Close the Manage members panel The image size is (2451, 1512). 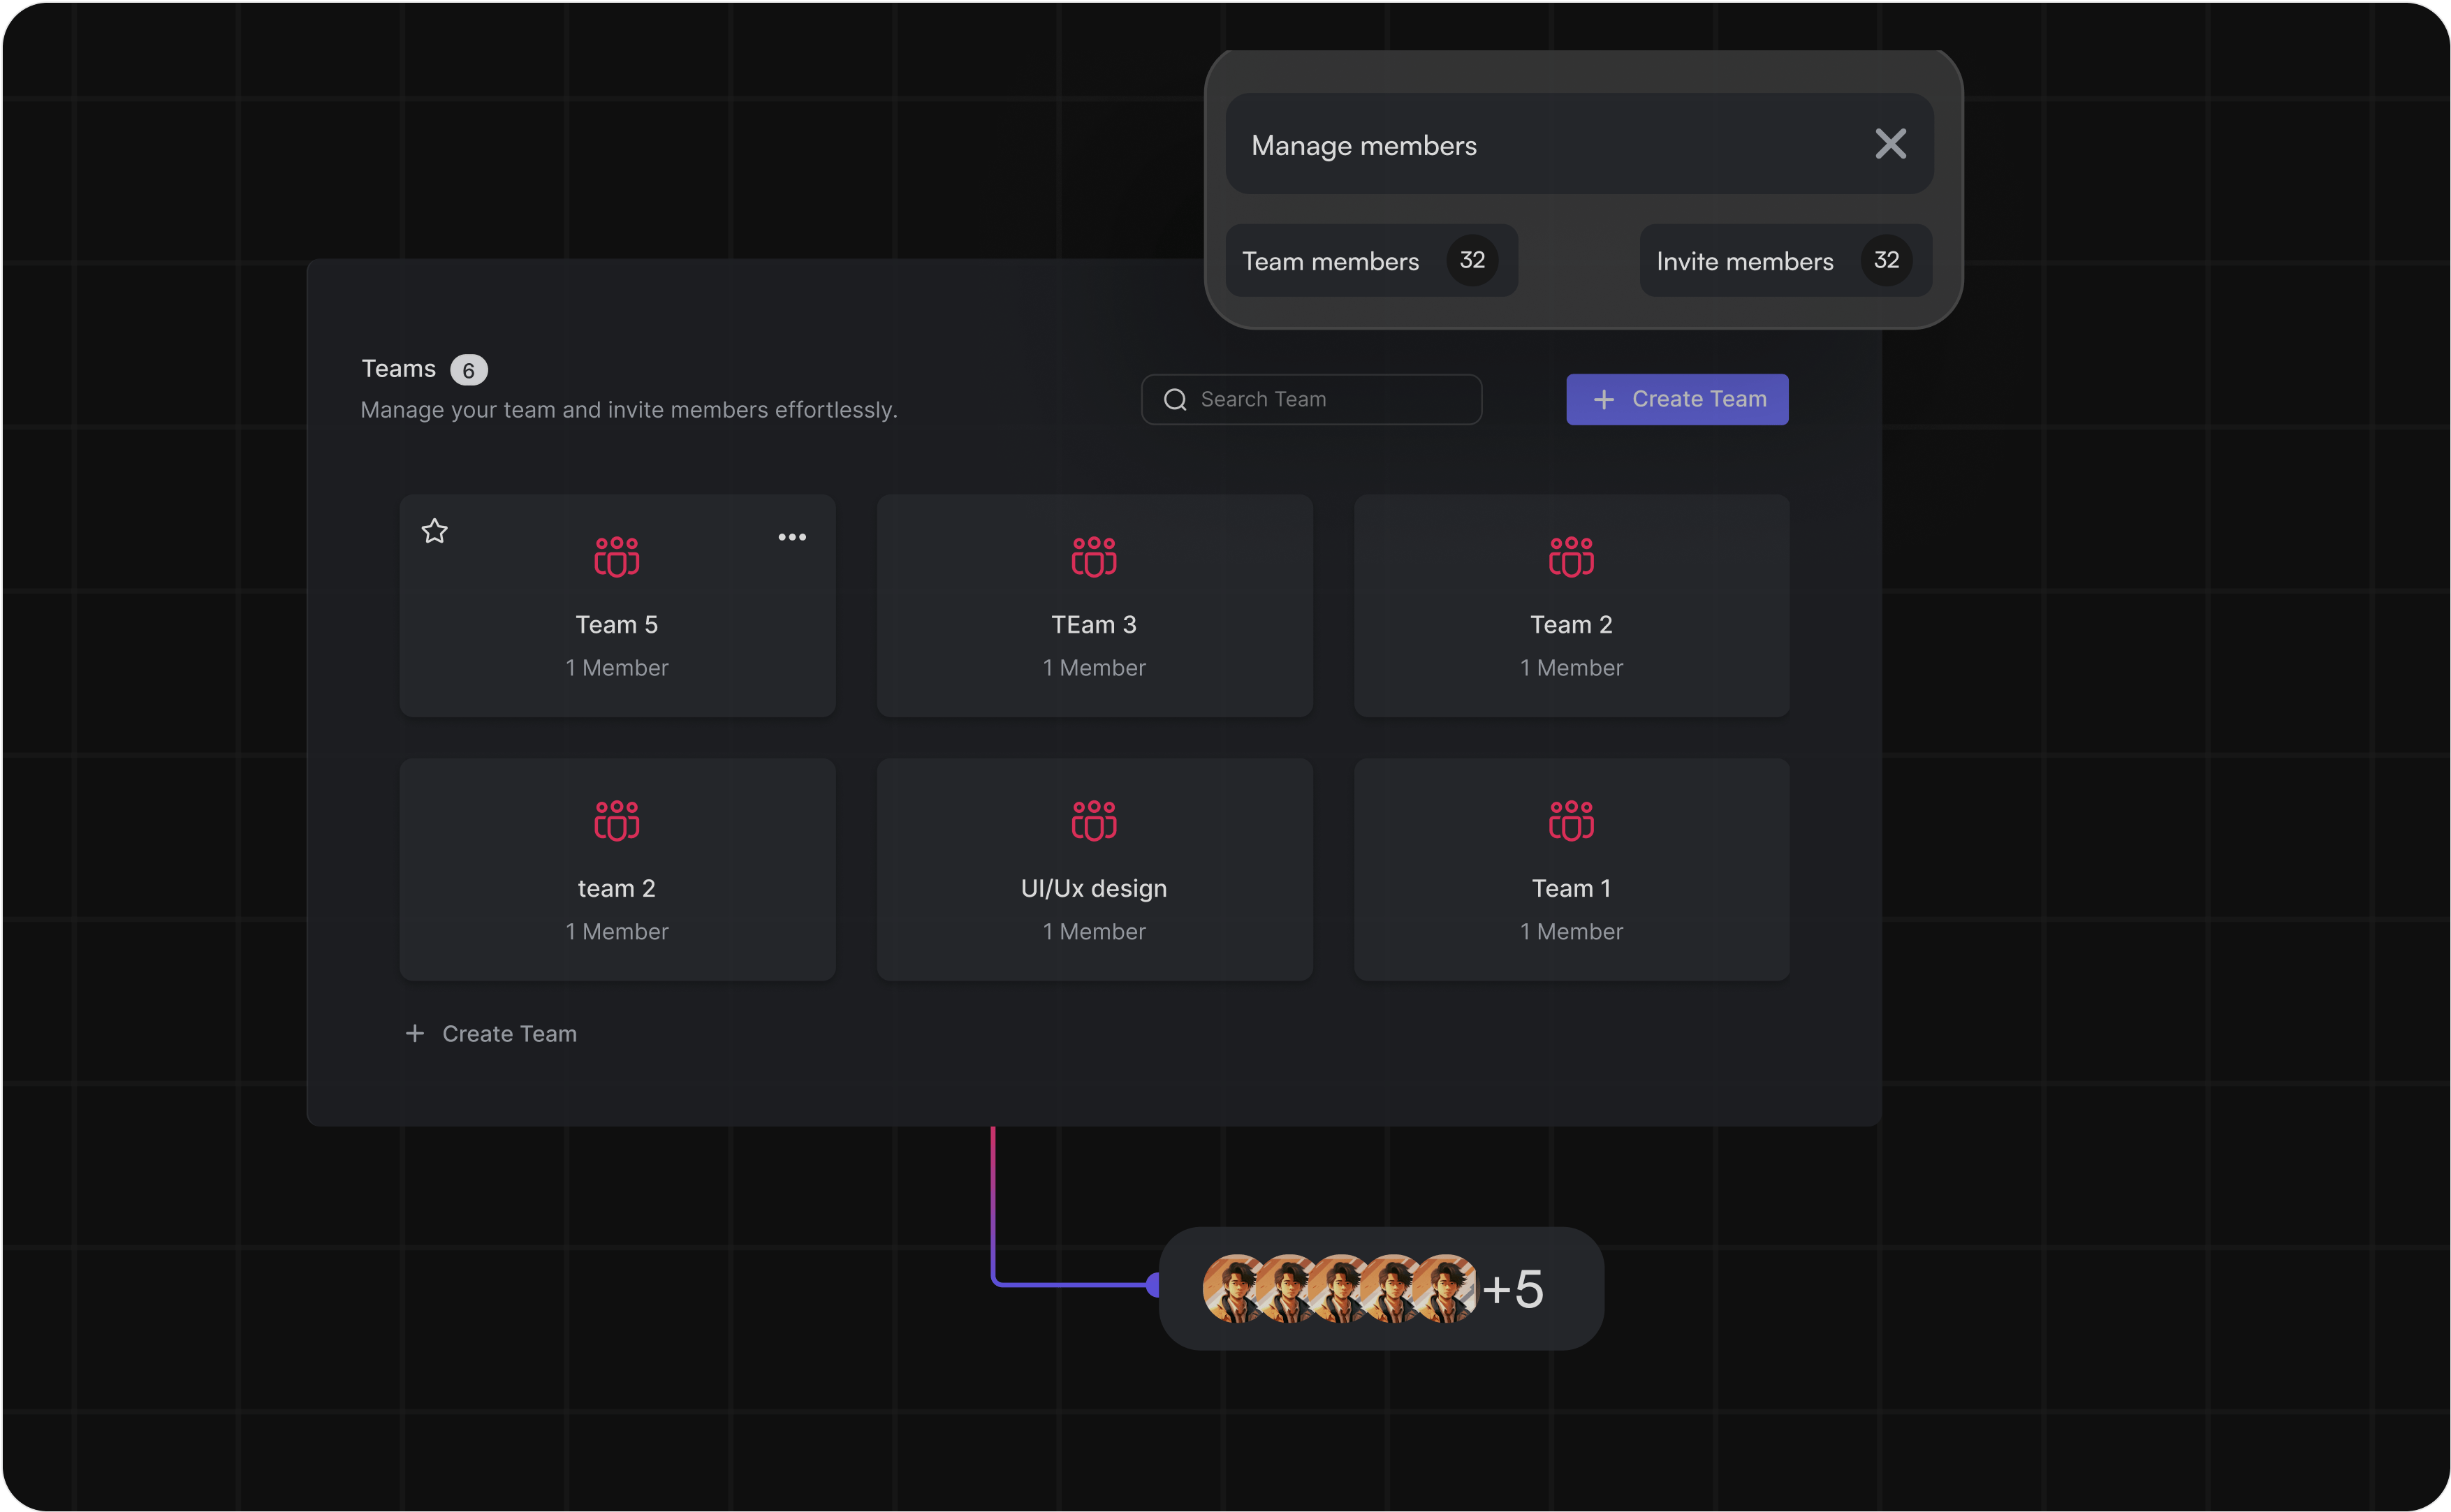coord(1890,144)
